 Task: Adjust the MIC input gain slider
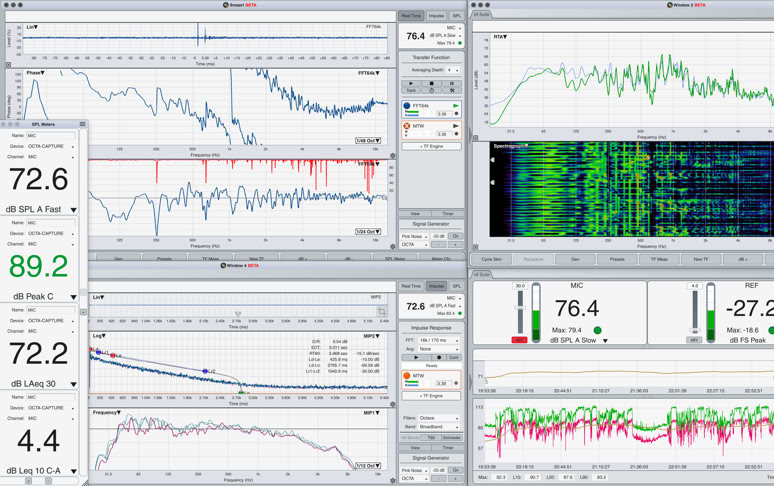tap(519, 309)
